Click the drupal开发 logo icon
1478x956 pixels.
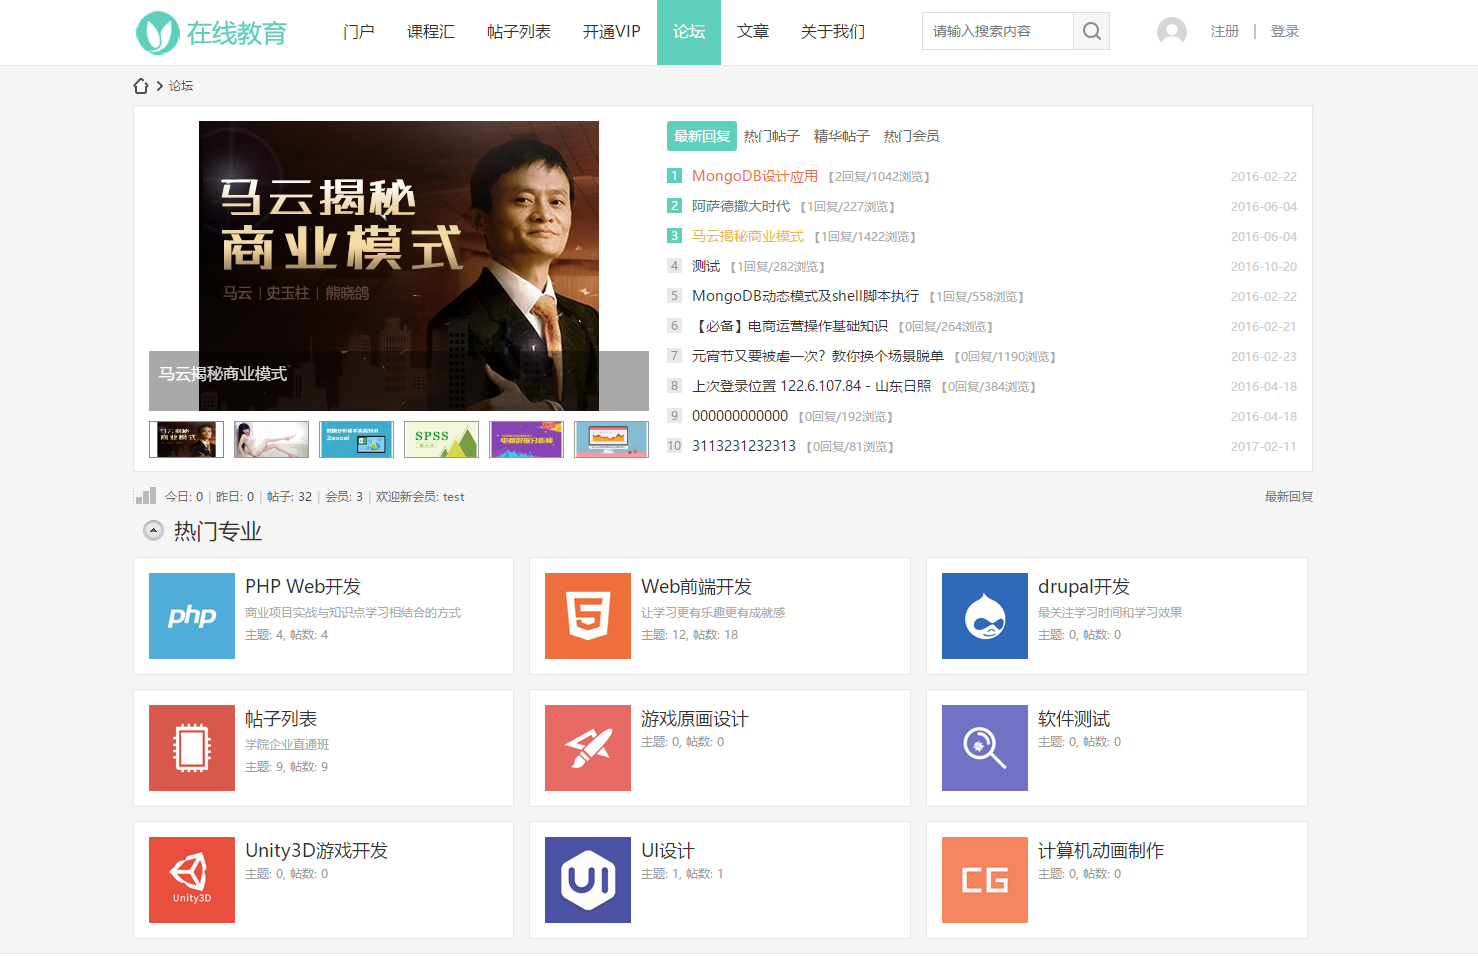point(984,616)
